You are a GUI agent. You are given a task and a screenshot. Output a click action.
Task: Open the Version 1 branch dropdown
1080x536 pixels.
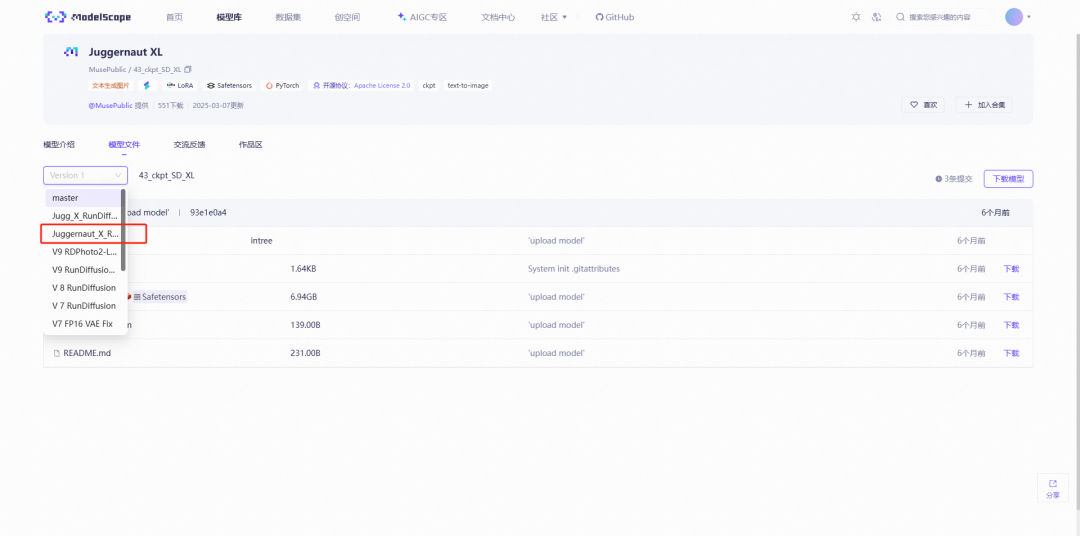click(x=85, y=176)
